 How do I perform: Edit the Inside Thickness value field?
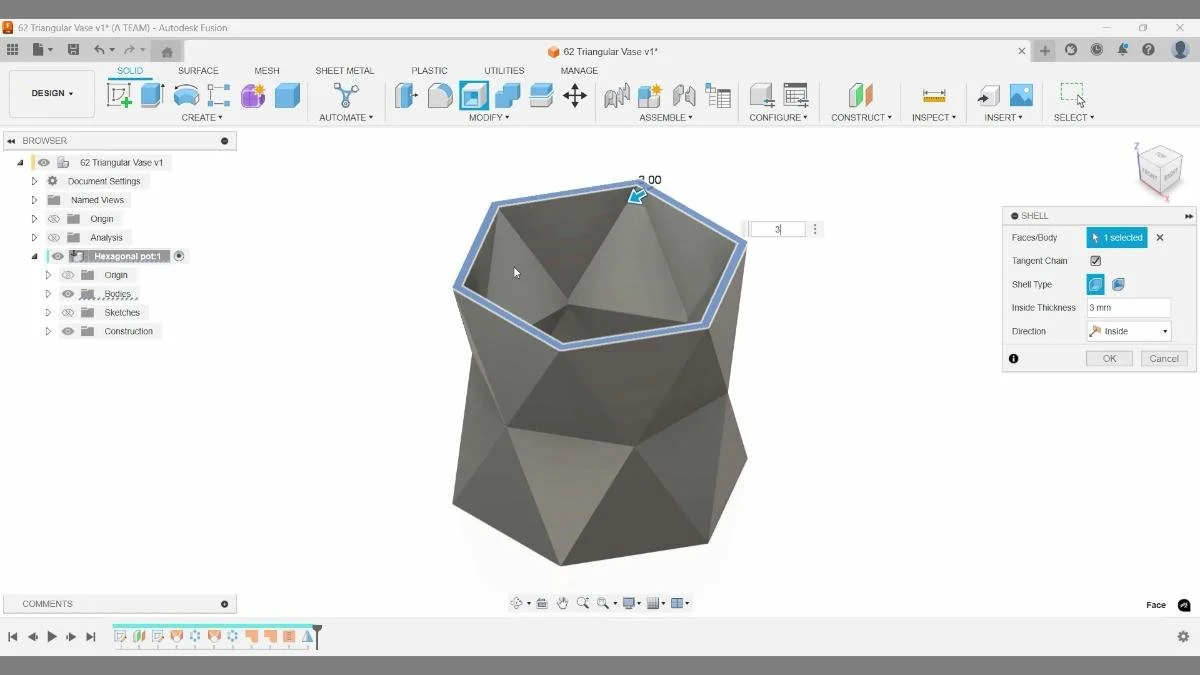click(1128, 307)
